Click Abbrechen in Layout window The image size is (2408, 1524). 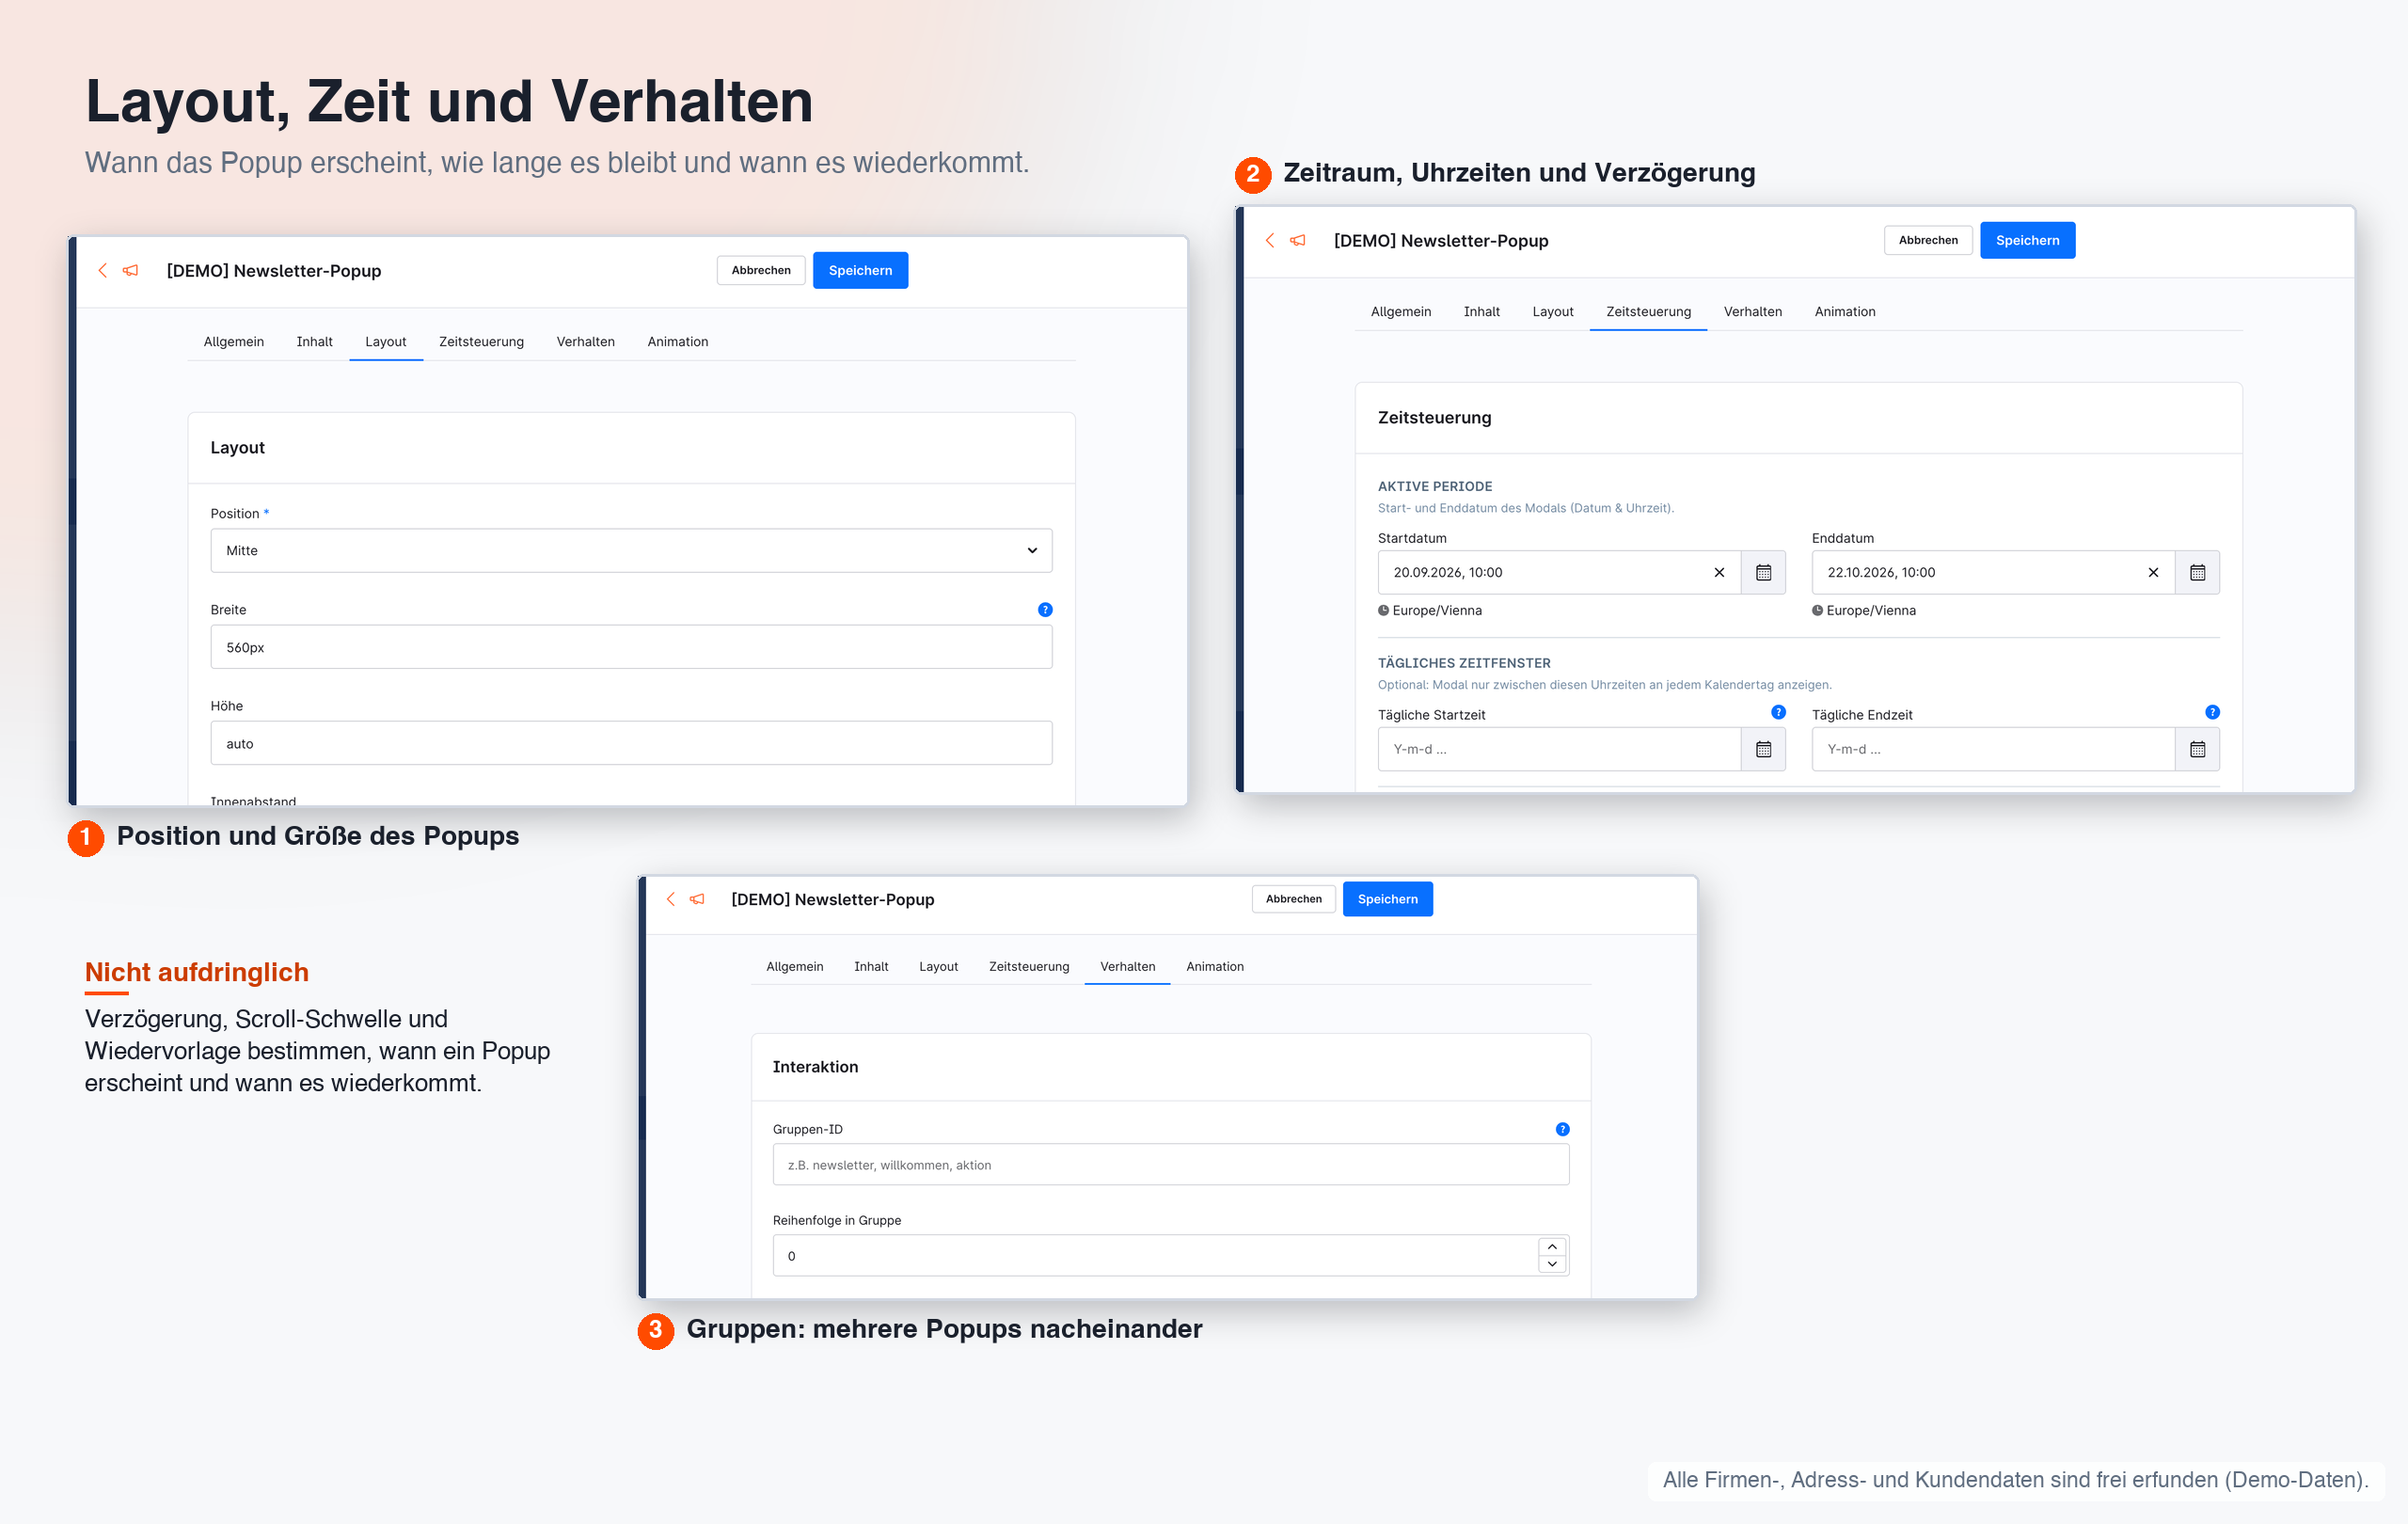point(761,270)
